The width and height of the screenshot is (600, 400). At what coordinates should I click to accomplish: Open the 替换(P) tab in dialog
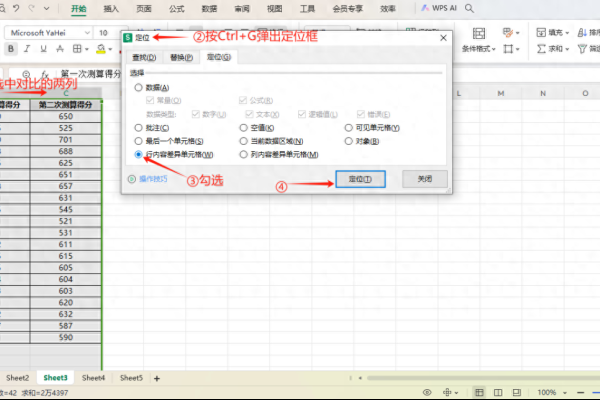(181, 57)
